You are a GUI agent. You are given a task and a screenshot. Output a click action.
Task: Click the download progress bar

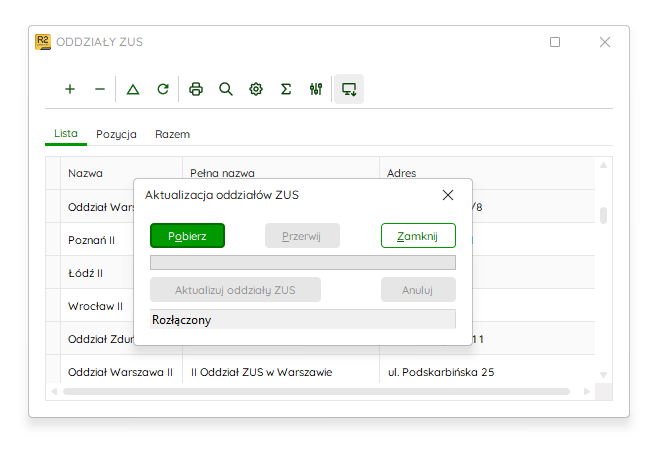pyautogui.click(x=303, y=263)
